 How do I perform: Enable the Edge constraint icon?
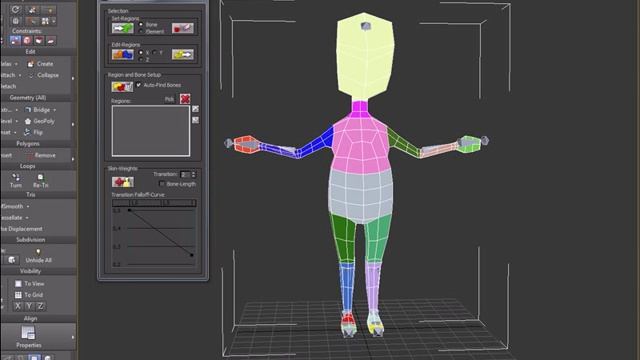(x=27, y=40)
